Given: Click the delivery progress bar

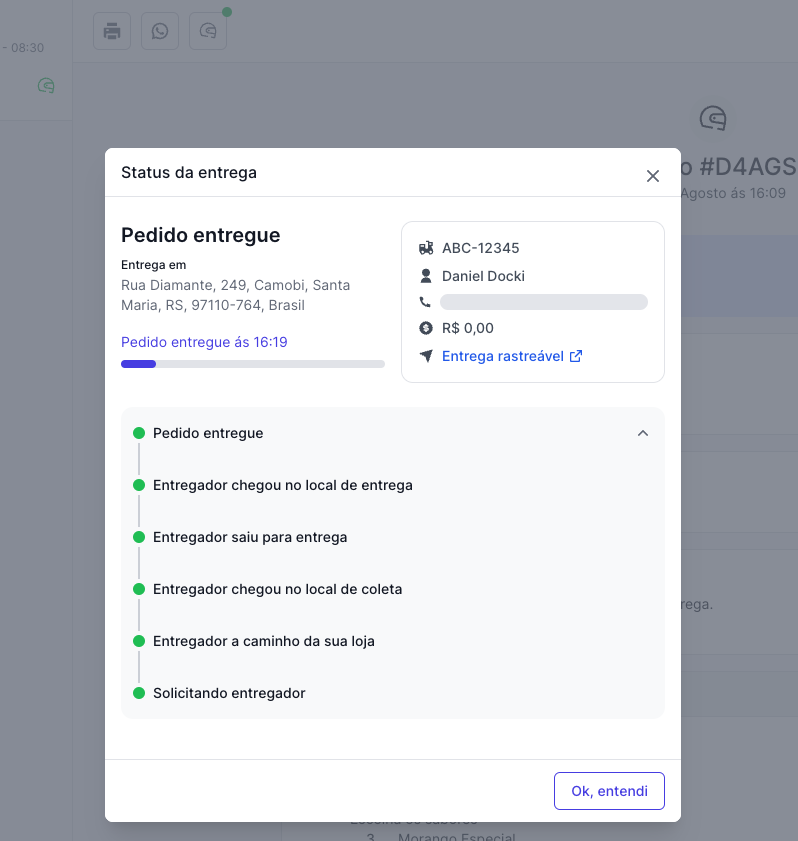Looking at the screenshot, I should (253, 364).
